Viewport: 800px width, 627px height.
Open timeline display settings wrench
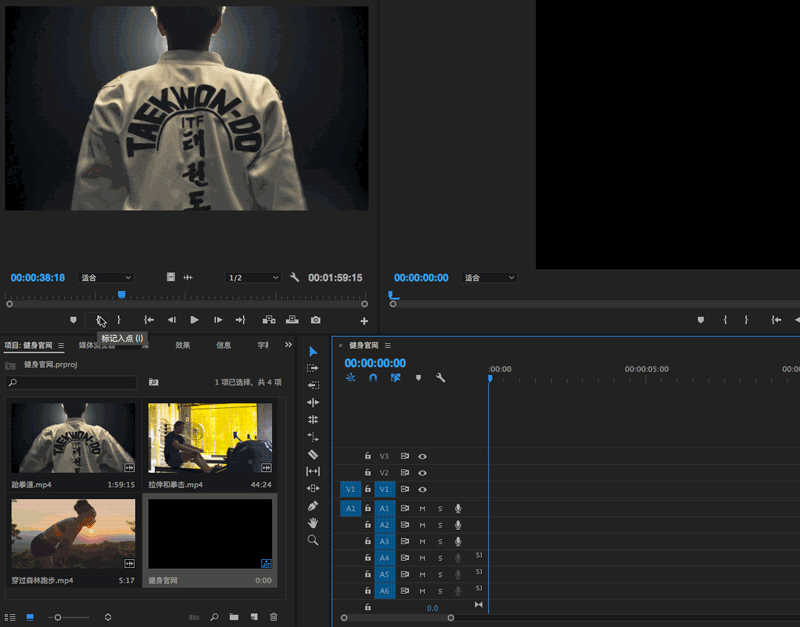click(440, 378)
